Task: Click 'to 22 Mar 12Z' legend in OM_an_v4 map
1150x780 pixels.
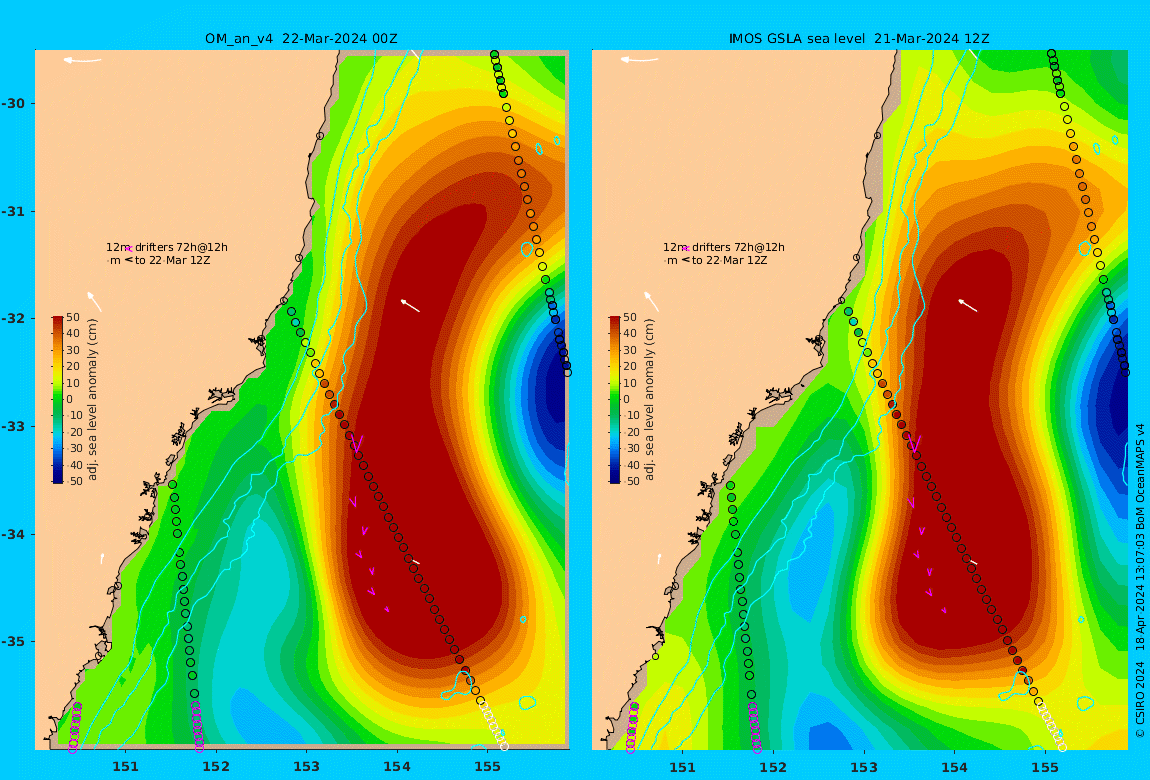Action: click(x=172, y=260)
